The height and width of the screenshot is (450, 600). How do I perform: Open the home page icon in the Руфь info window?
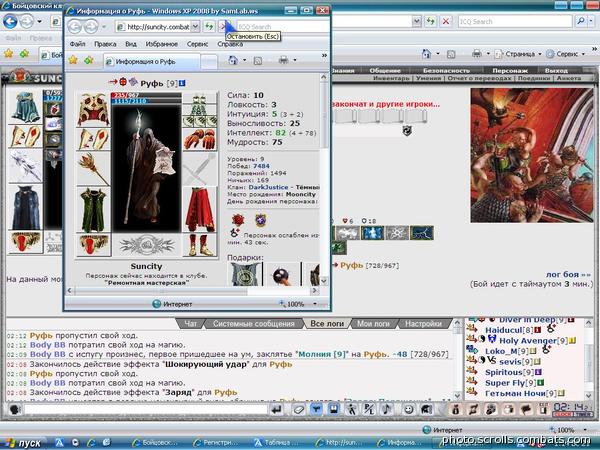(x=232, y=60)
